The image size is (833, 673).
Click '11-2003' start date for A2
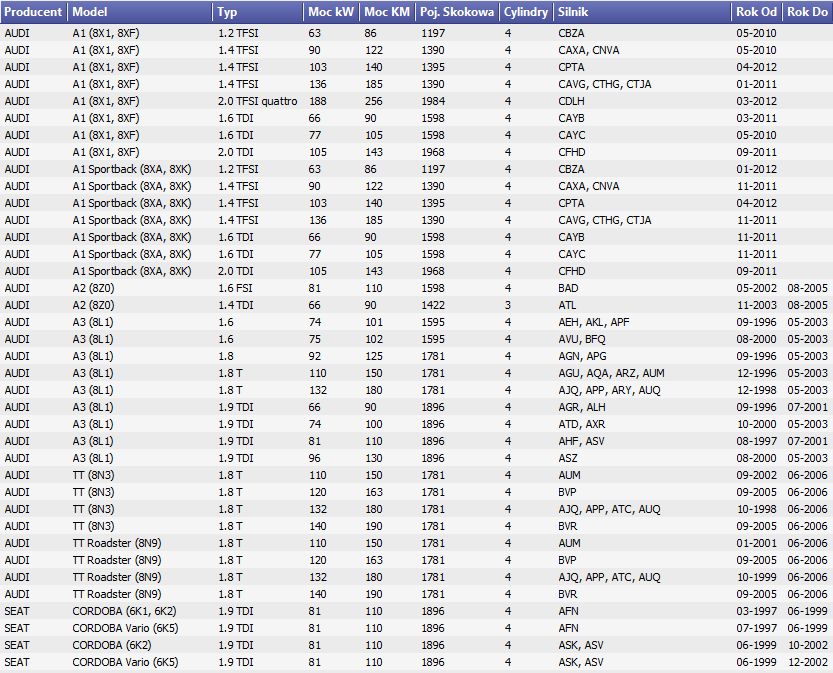tap(756, 305)
